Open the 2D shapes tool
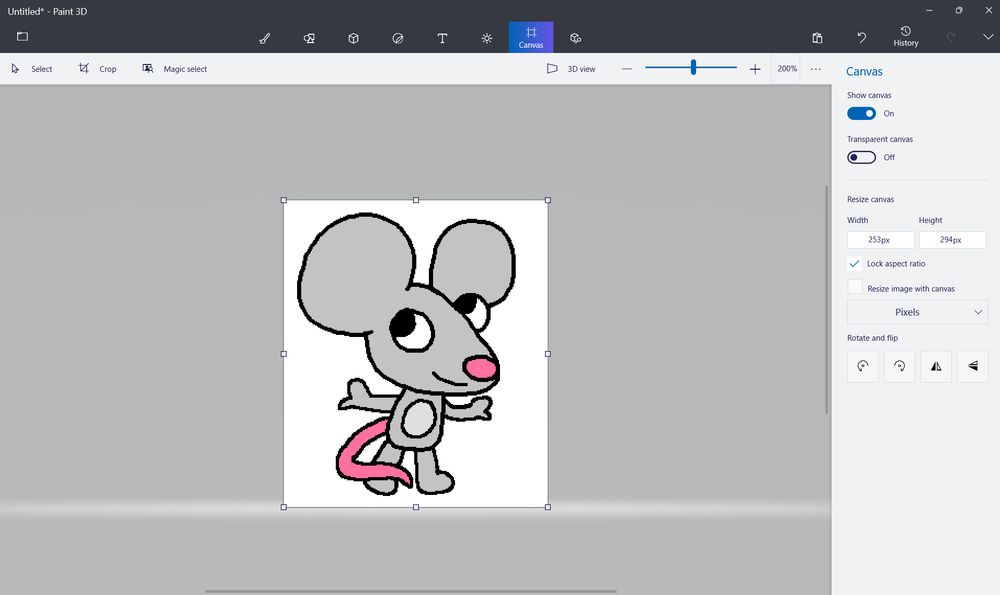Viewport: 1000px width, 595px height. coord(309,38)
